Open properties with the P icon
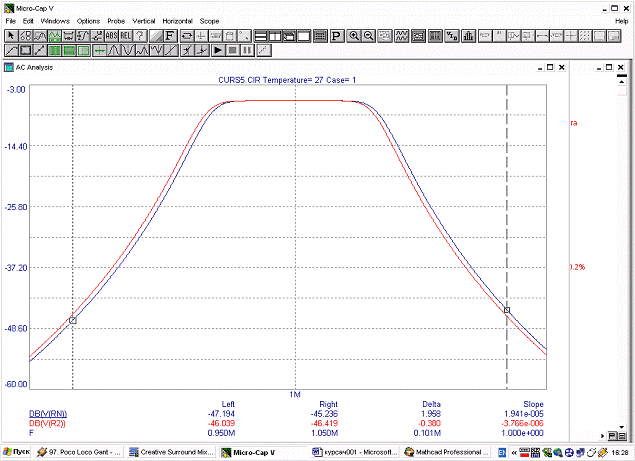Viewport: 635px width, 461px height. 337,35
